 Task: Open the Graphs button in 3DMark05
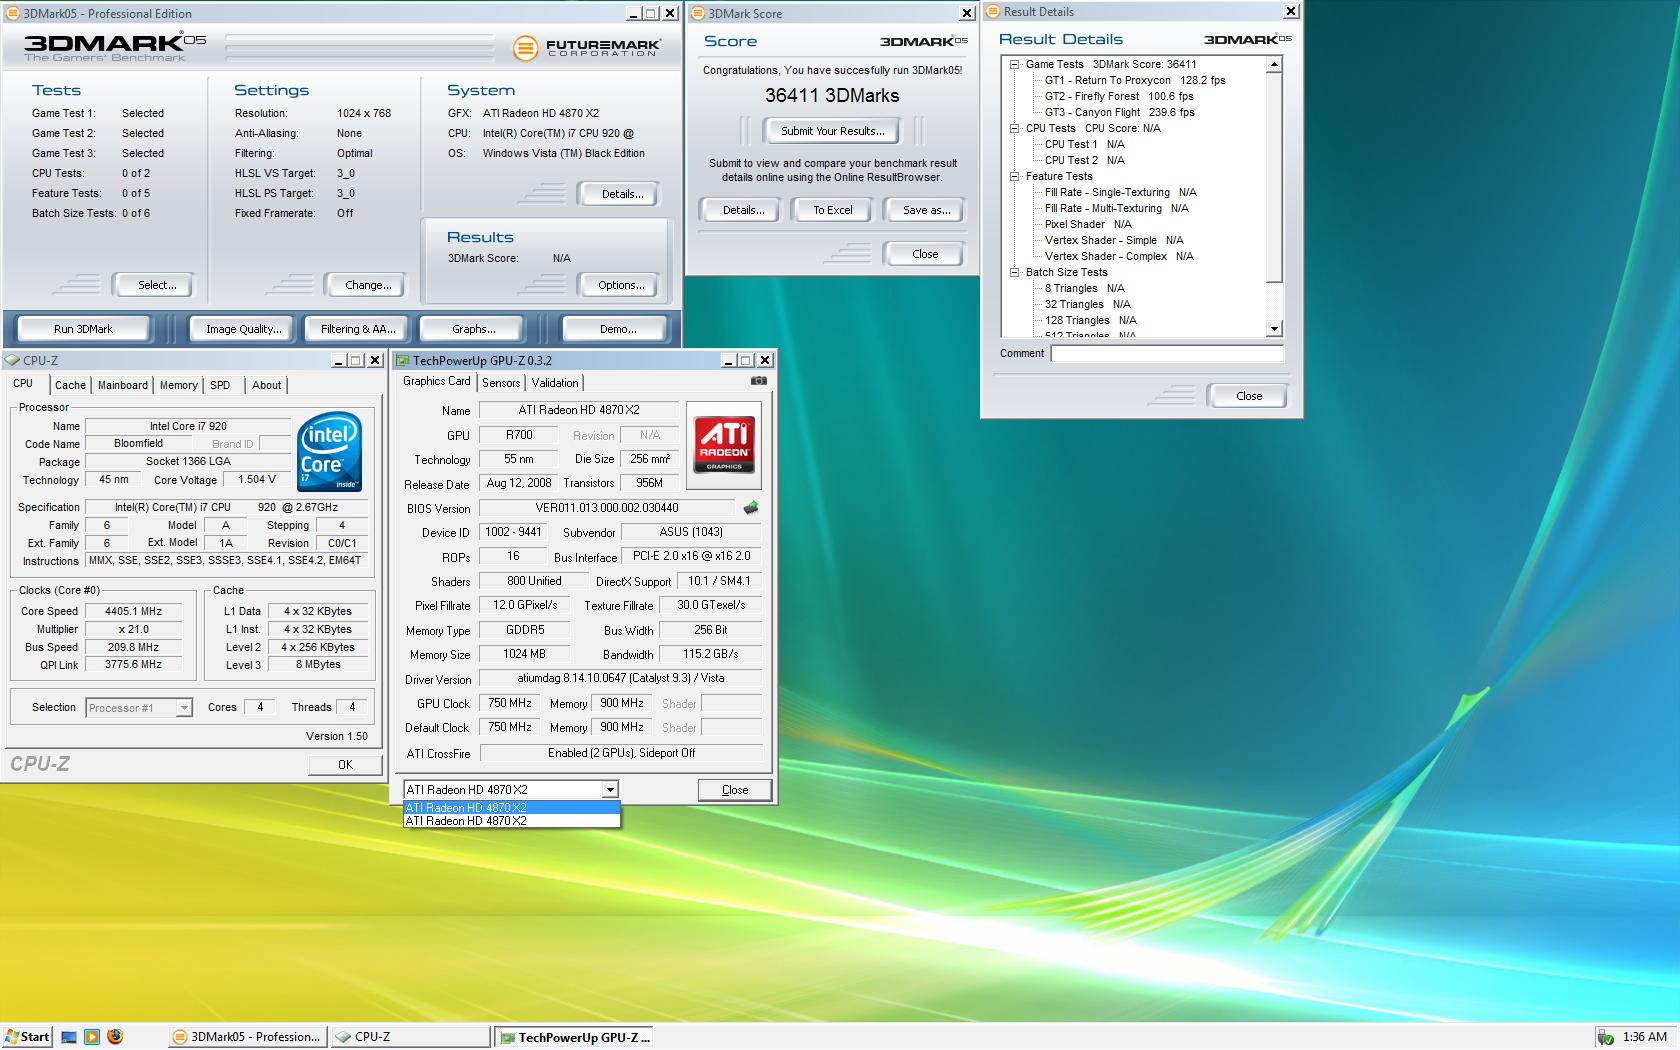473,329
